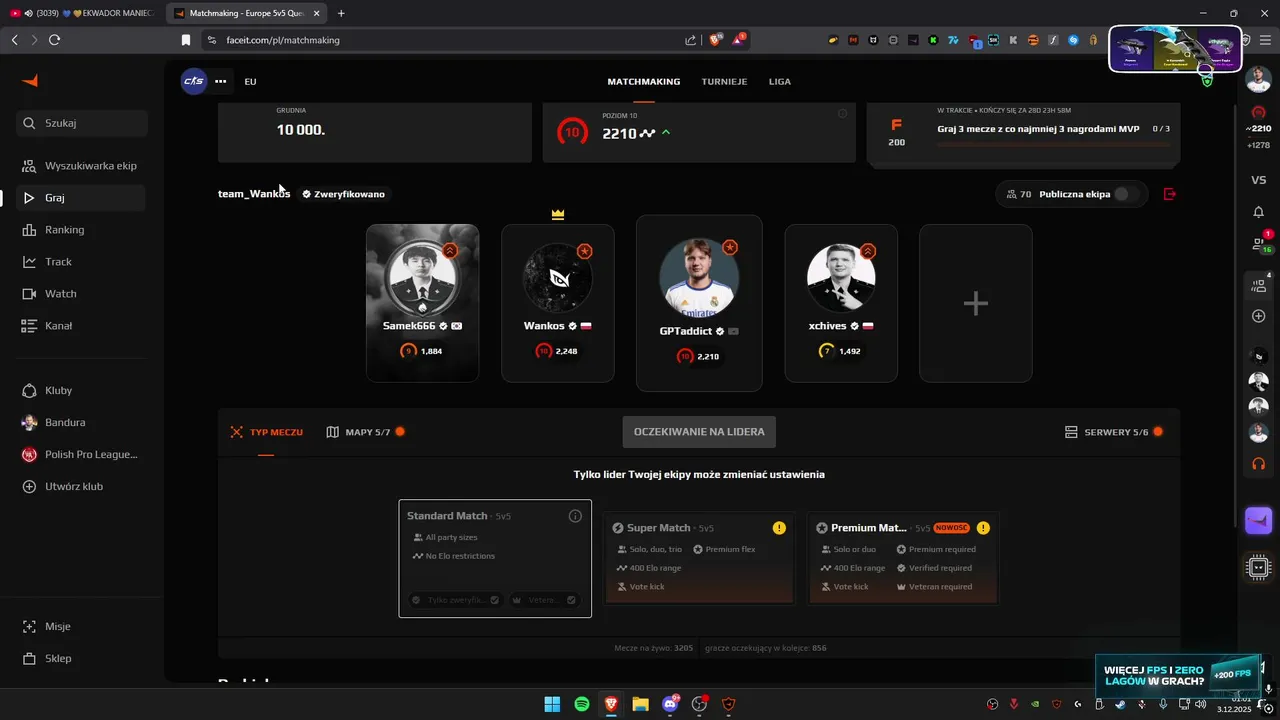
Task: Click the mission progress bar 0/3
Action: point(1053,145)
